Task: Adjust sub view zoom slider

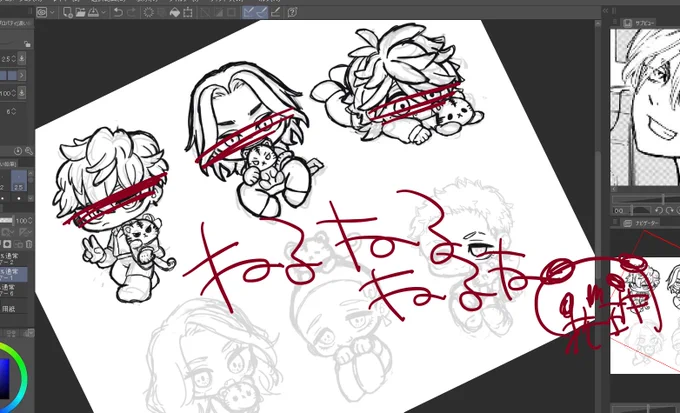Action: [x=646, y=200]
